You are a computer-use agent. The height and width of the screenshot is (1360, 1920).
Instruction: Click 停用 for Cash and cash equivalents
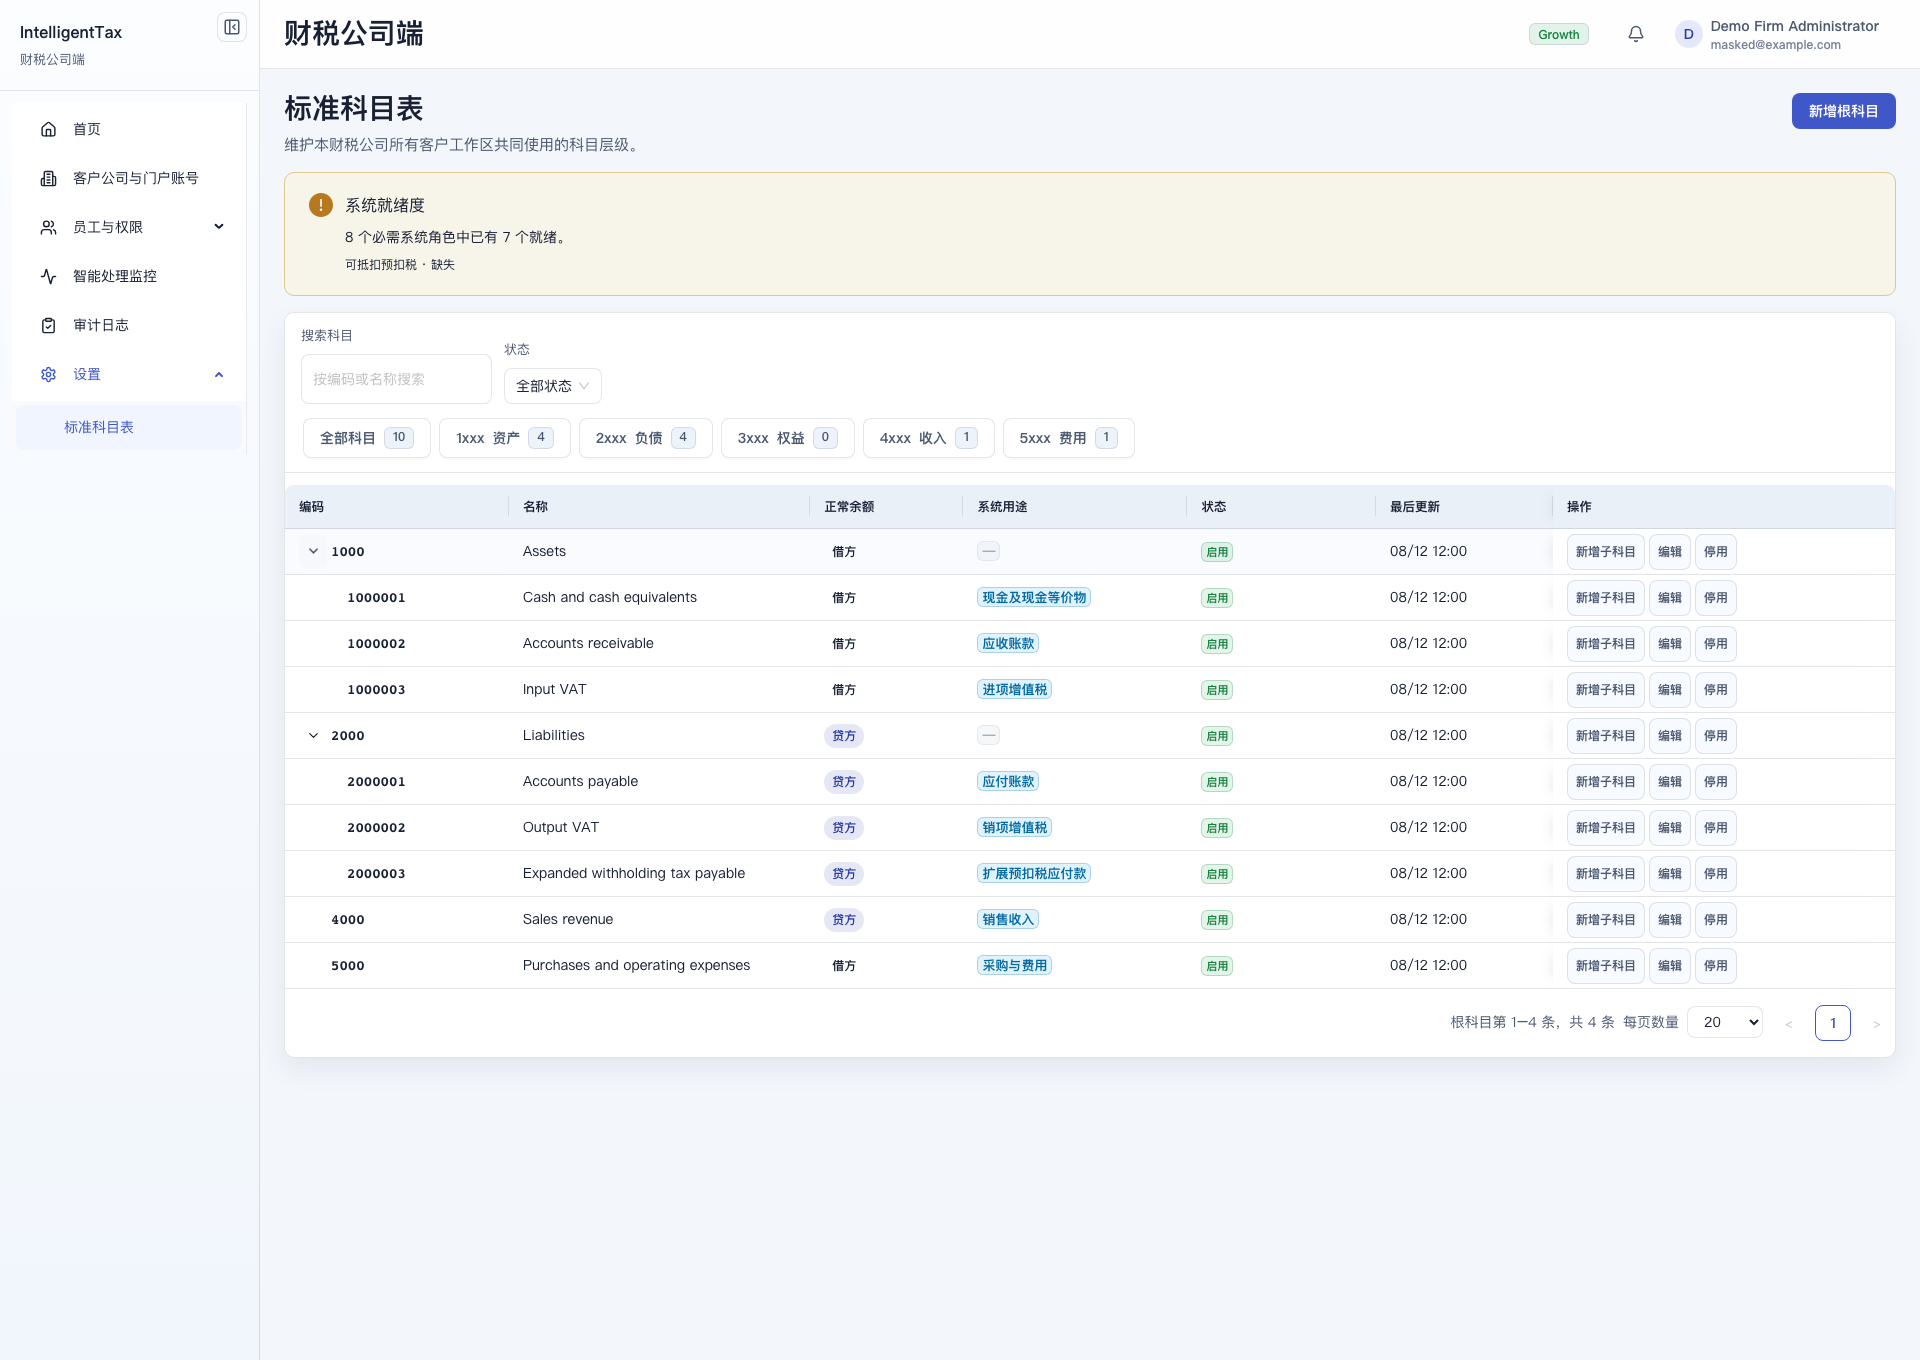point(1715,598)
